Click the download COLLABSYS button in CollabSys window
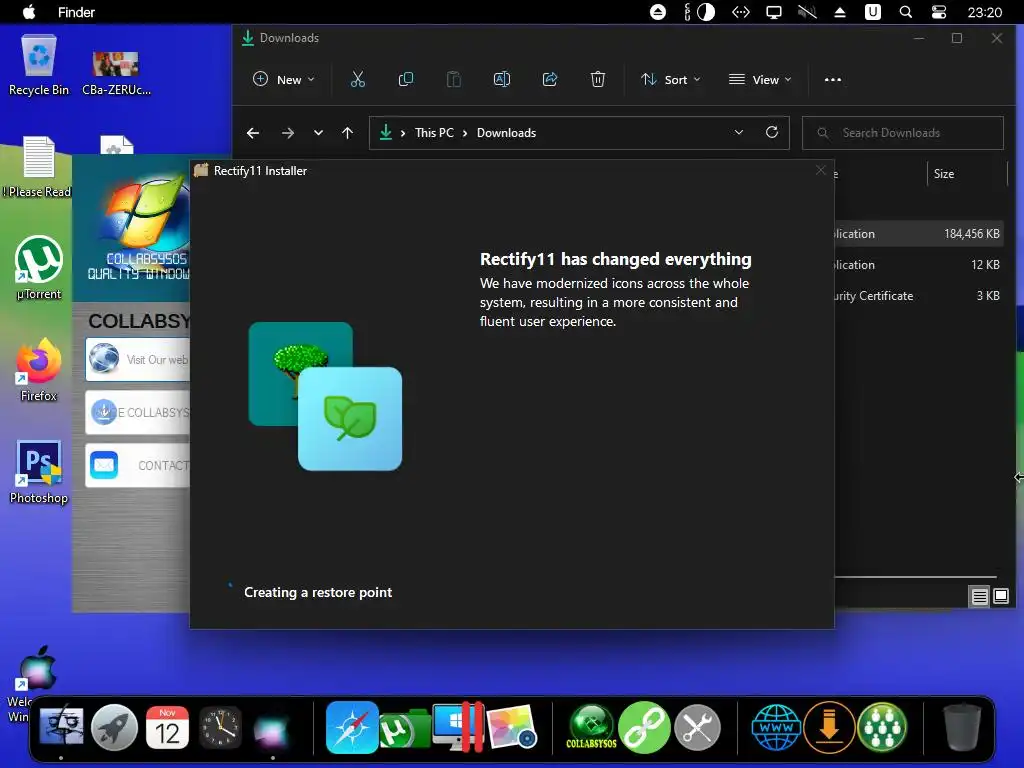 pos(138,413)
